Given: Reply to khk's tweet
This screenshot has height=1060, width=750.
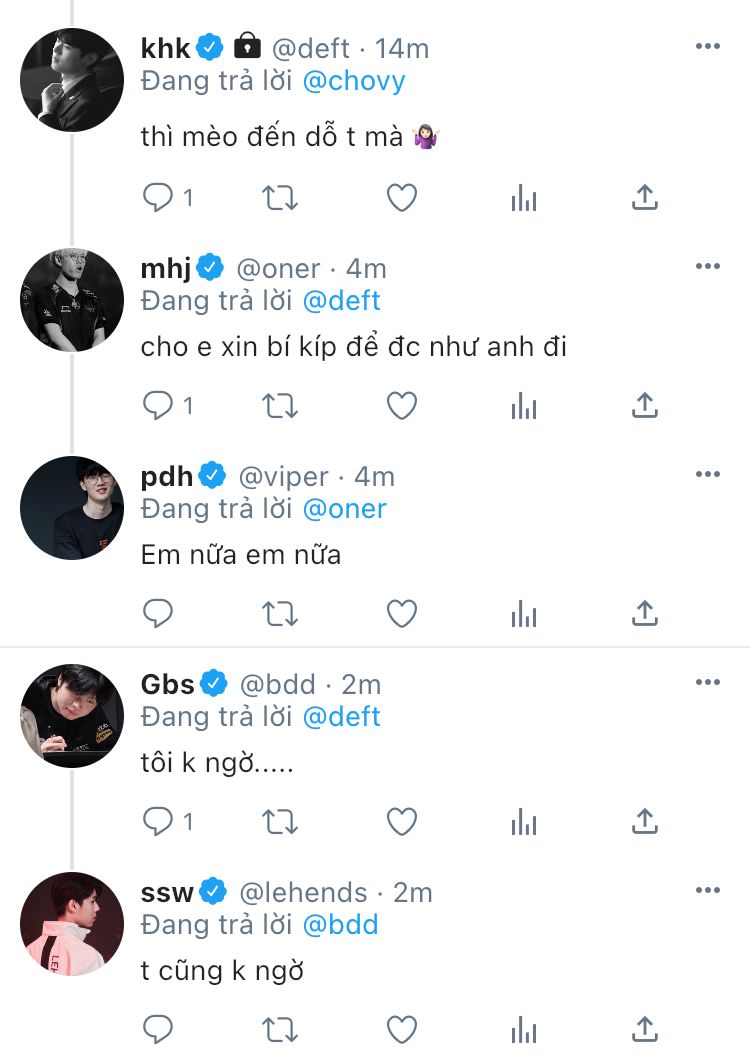Looking at the screenshot, I should click(159, 198).
